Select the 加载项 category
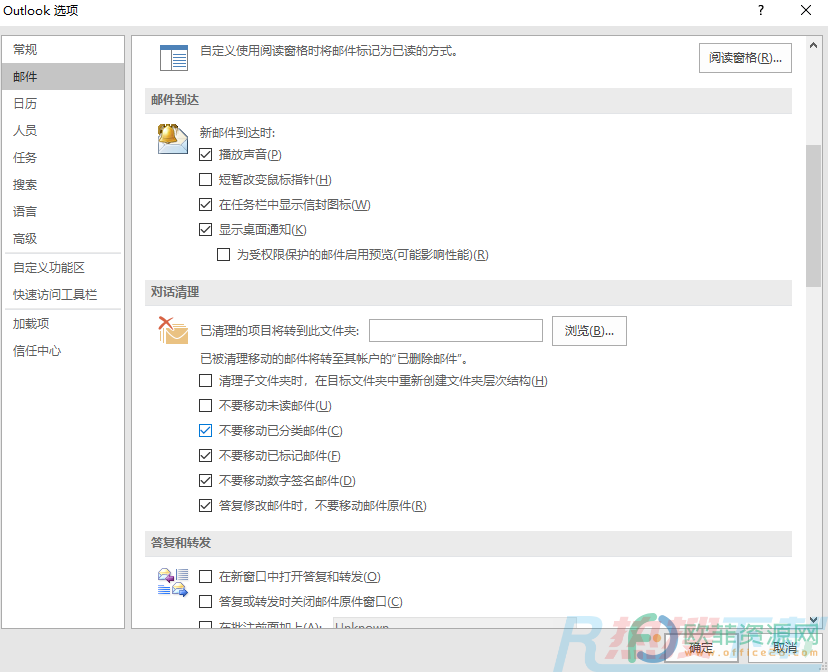This screenshot has width=828, height=672. click(x=63, y=324)
